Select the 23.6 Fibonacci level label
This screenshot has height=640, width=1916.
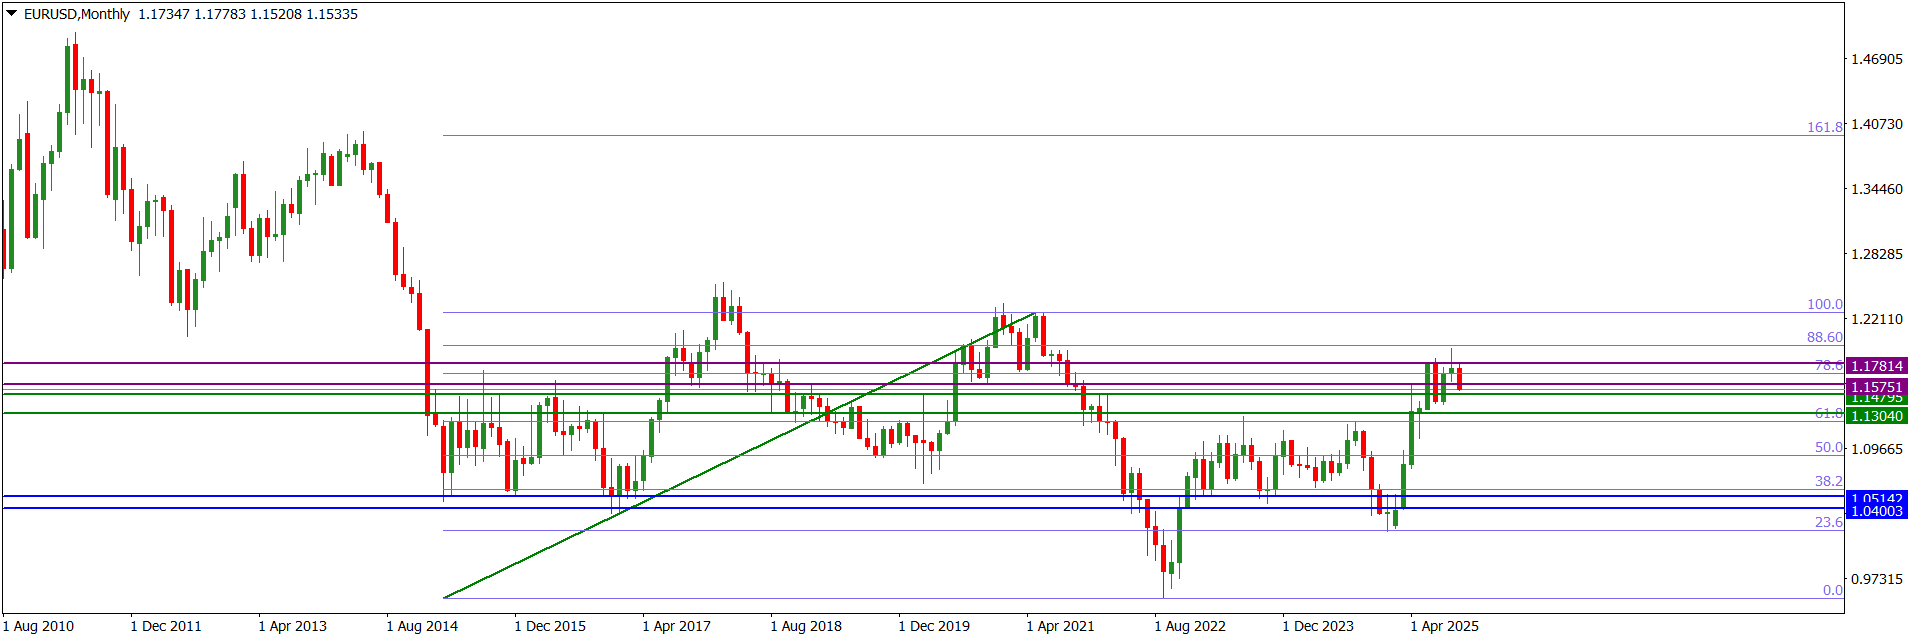point(1828,522)
